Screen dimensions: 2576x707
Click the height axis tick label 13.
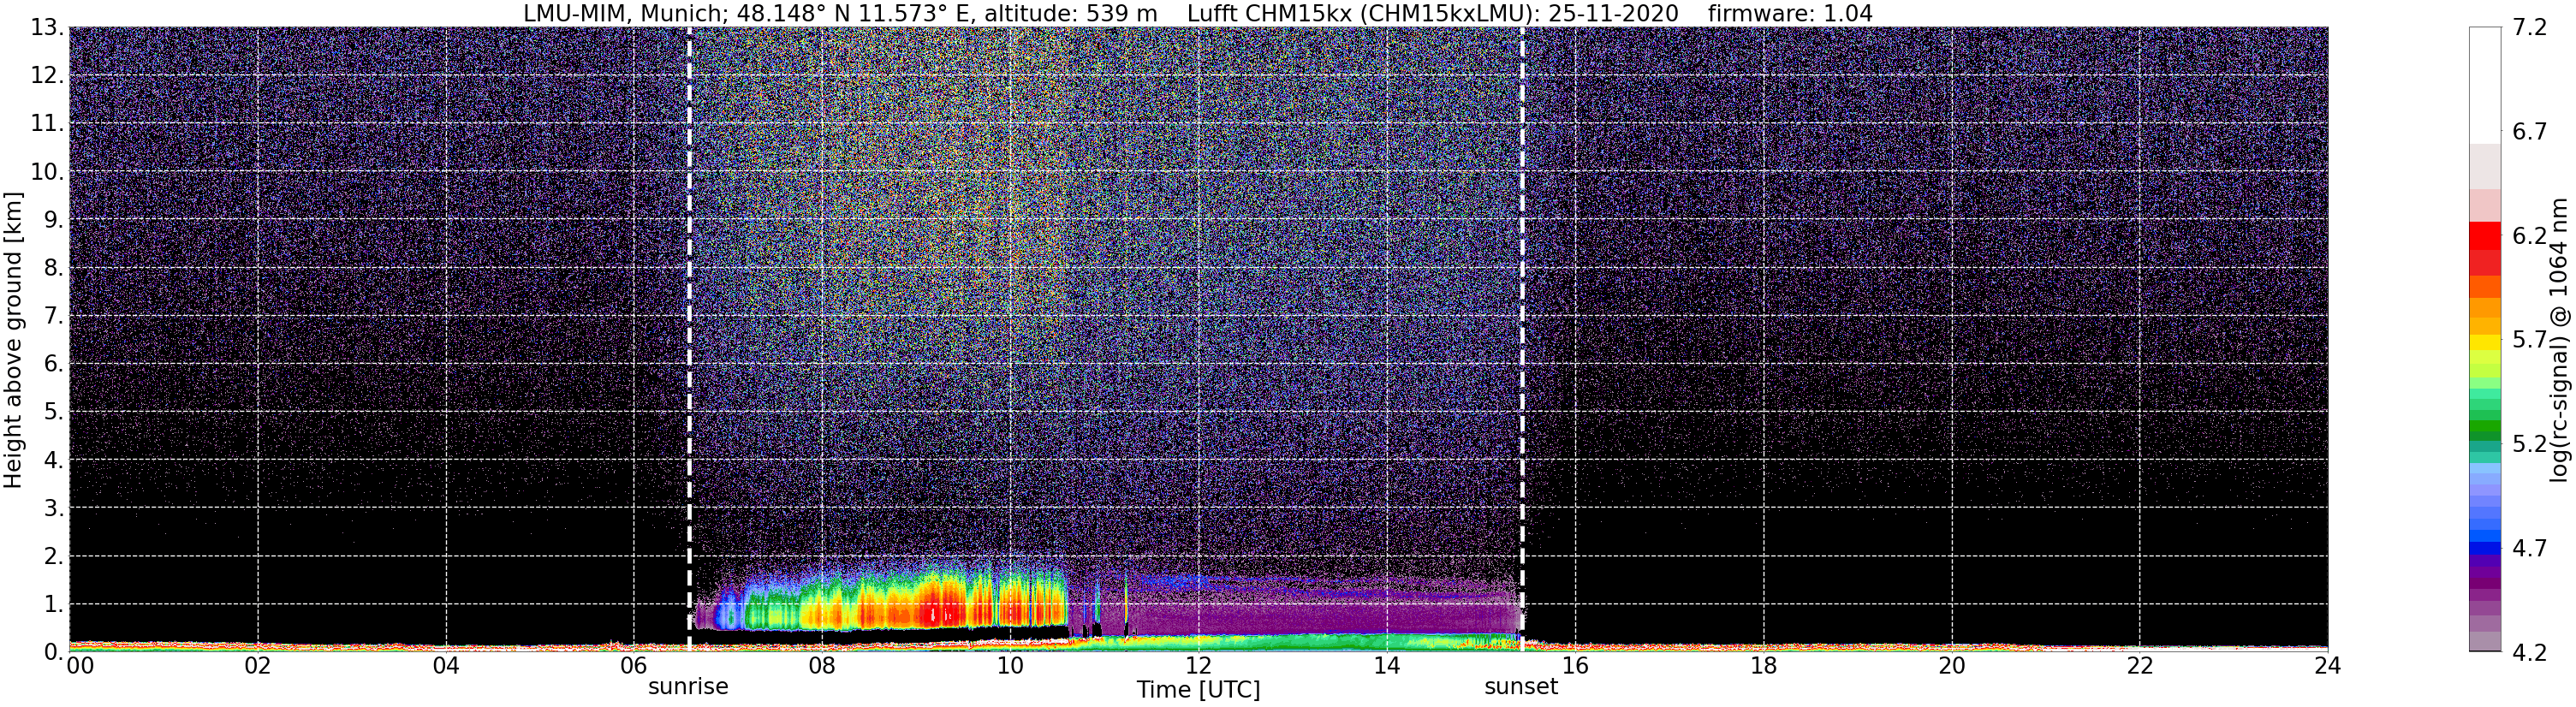coord(47,28)
